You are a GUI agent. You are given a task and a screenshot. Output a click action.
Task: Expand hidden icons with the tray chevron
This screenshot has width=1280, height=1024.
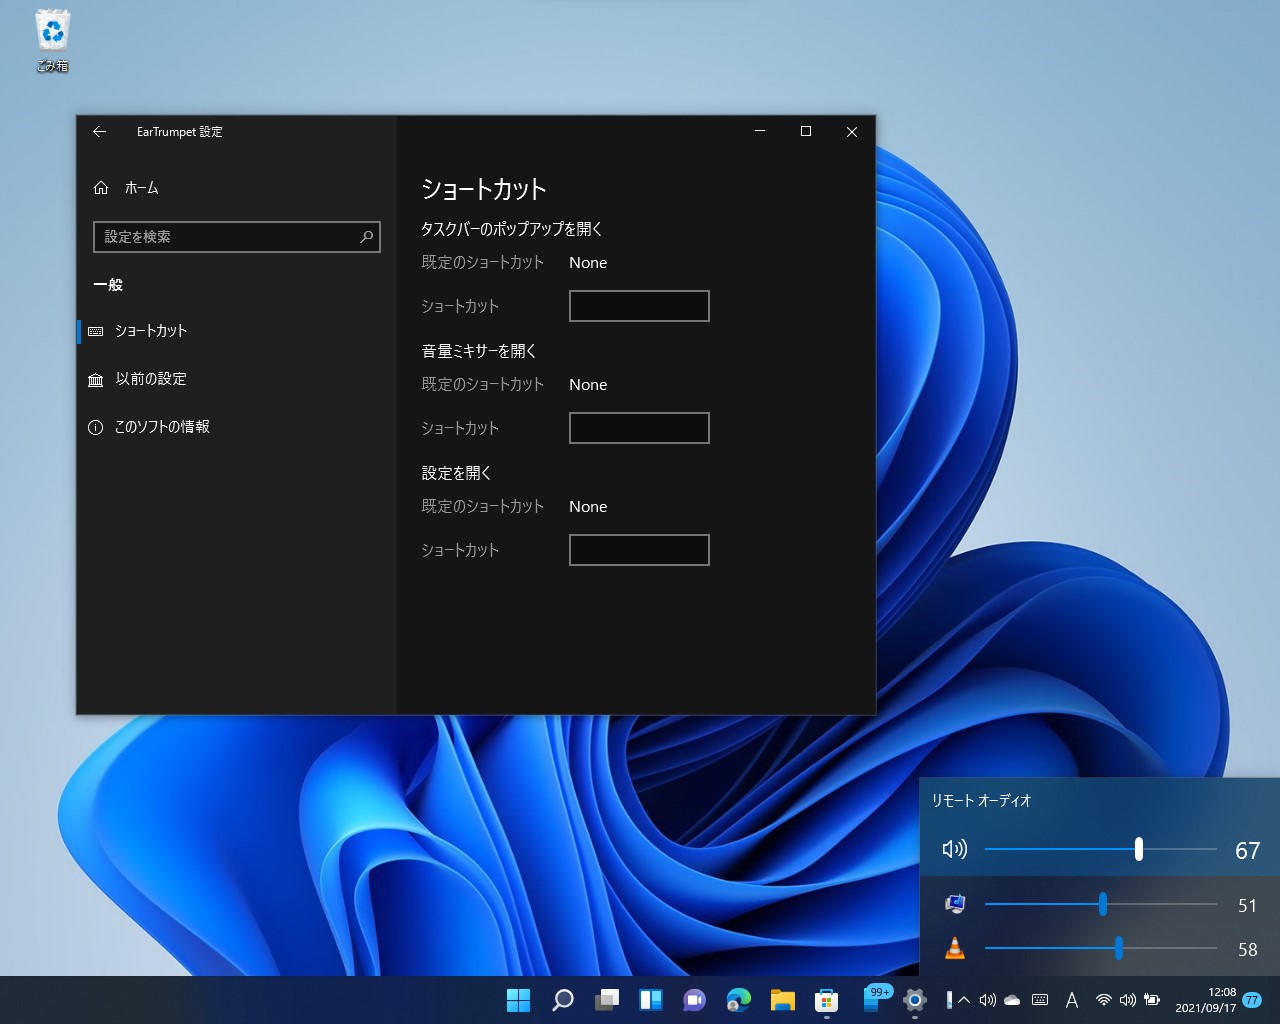tap(962, 999)
